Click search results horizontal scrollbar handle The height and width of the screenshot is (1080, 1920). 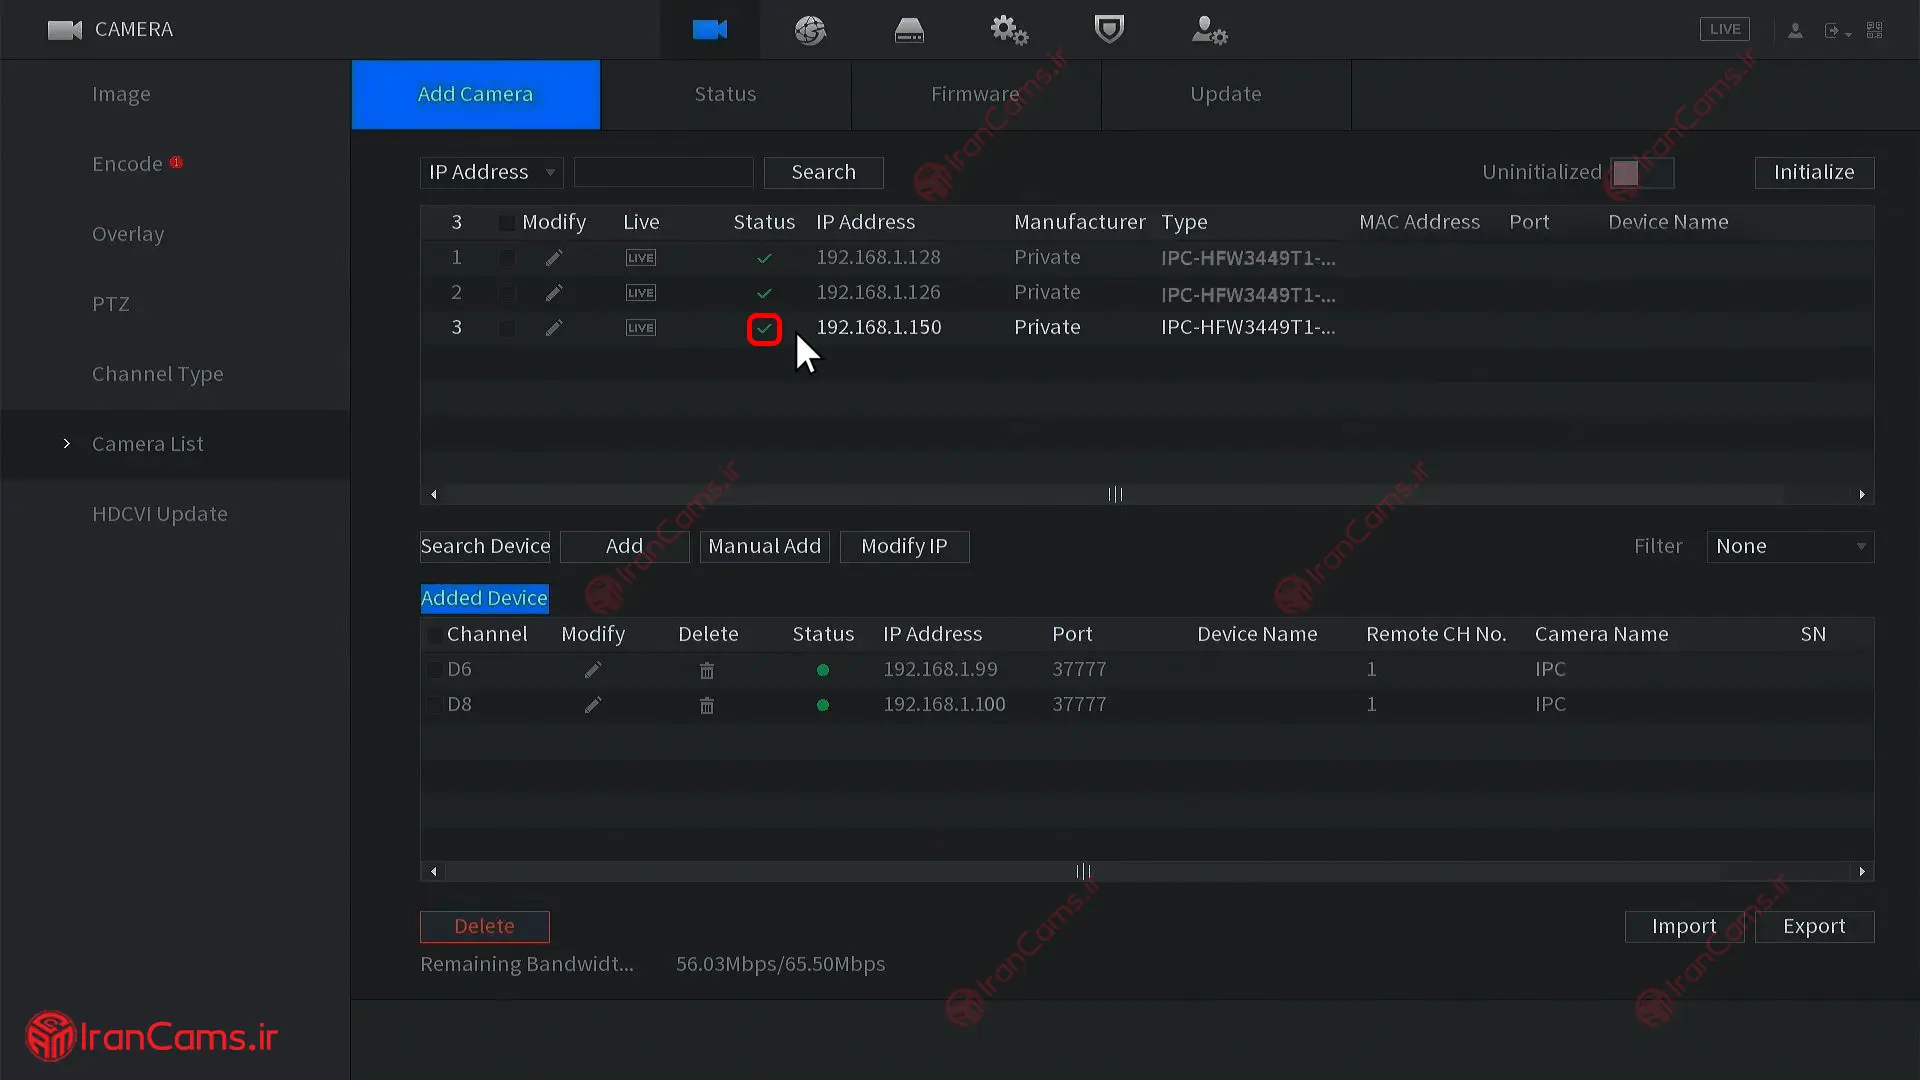[1115, 494]
